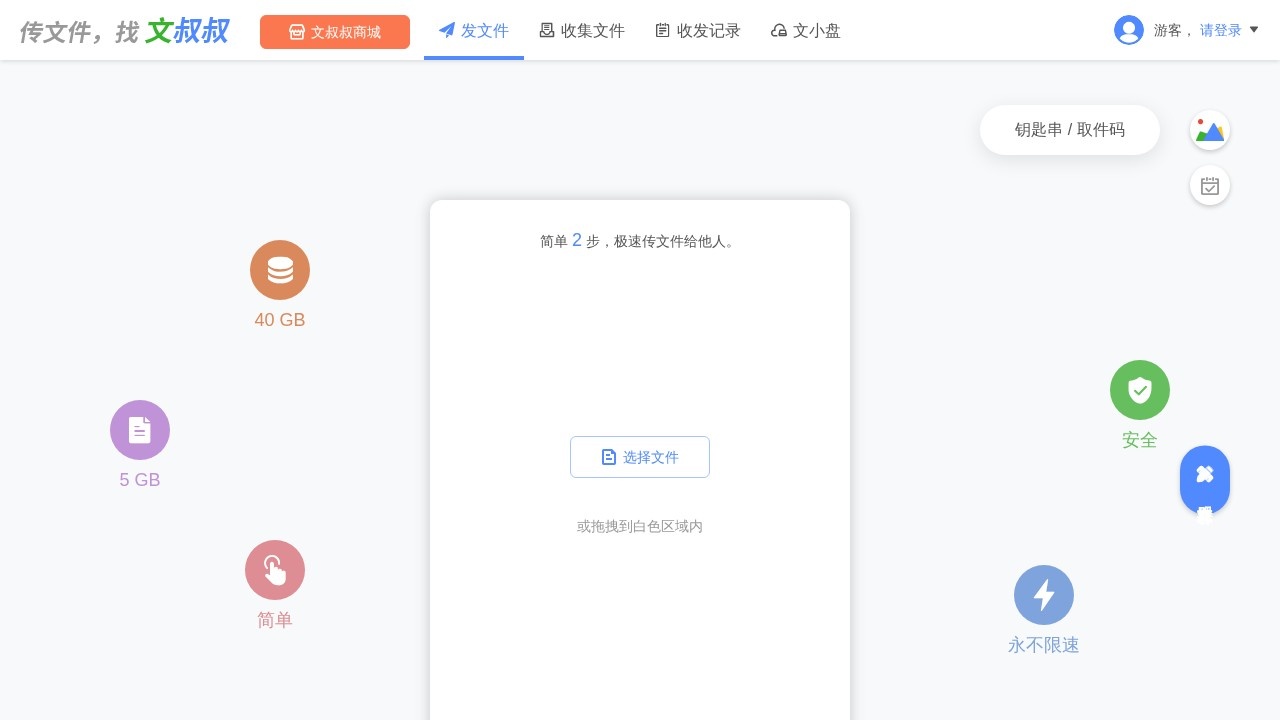The height and width of the screenshot is (720, 1280).
Task: Click the 或拖拽到白色区域内 hint text
Action: 640,526
